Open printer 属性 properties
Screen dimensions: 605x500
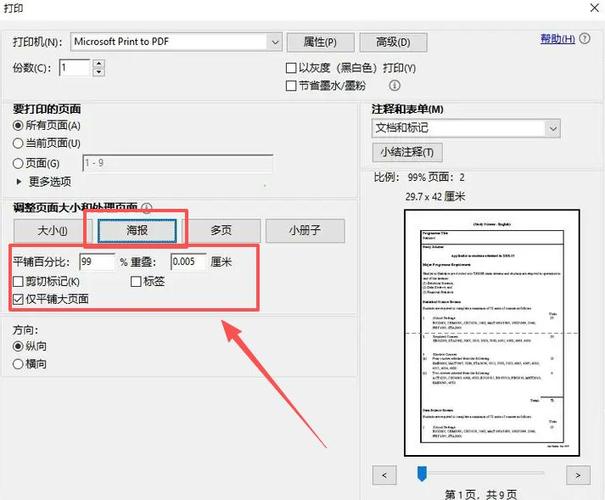(320, 42)
